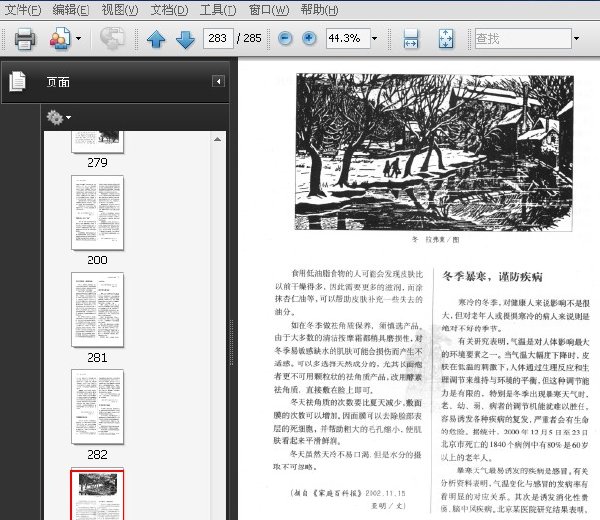Expand the collaborate icon dropdown arrow
The width and height of the screenshot is (600, 520).
point(78,38)
